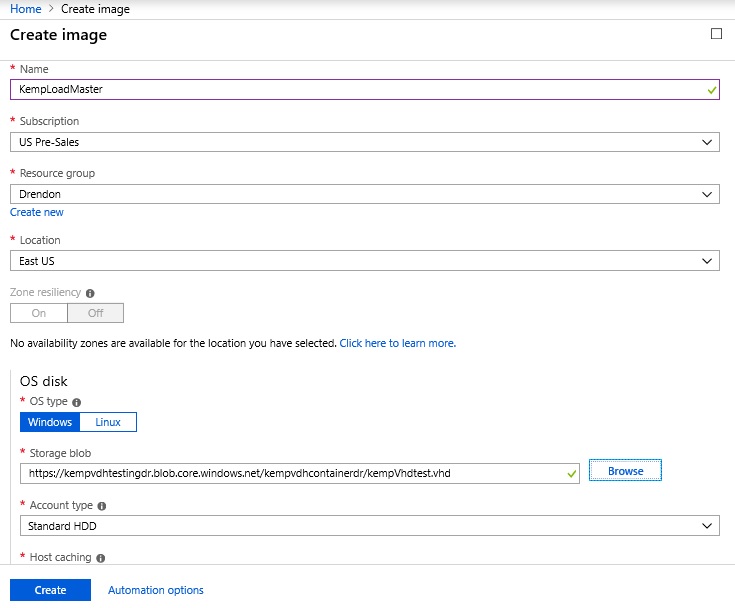
Task: Open the Location dropdown showing East US
Action: pos(365,261)
